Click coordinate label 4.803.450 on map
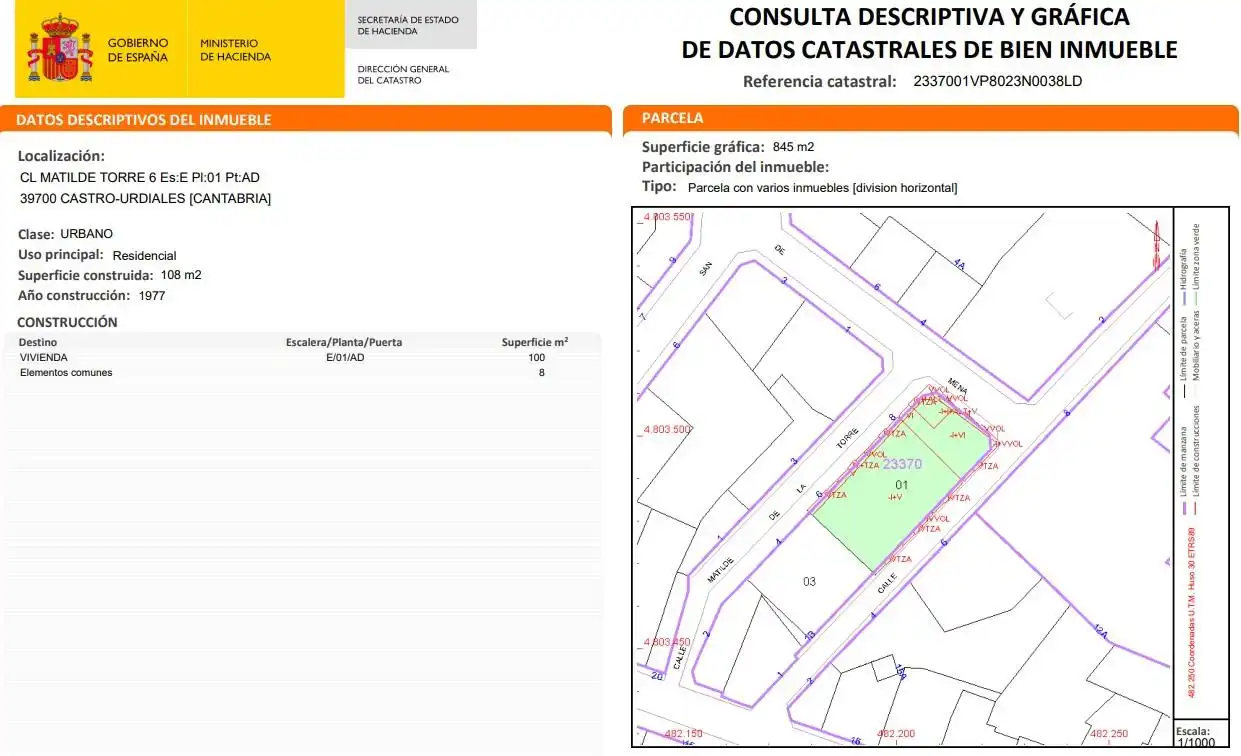1241x756 pixels. pyautogui.click(x=667, y=642)
